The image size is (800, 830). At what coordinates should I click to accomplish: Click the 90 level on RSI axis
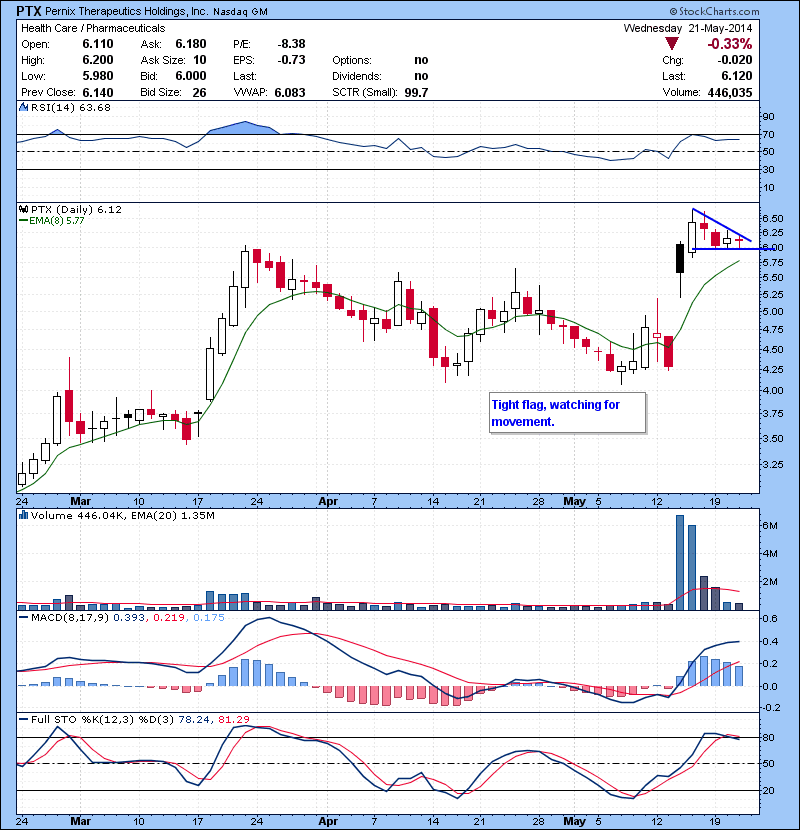(x=768, y=116)
